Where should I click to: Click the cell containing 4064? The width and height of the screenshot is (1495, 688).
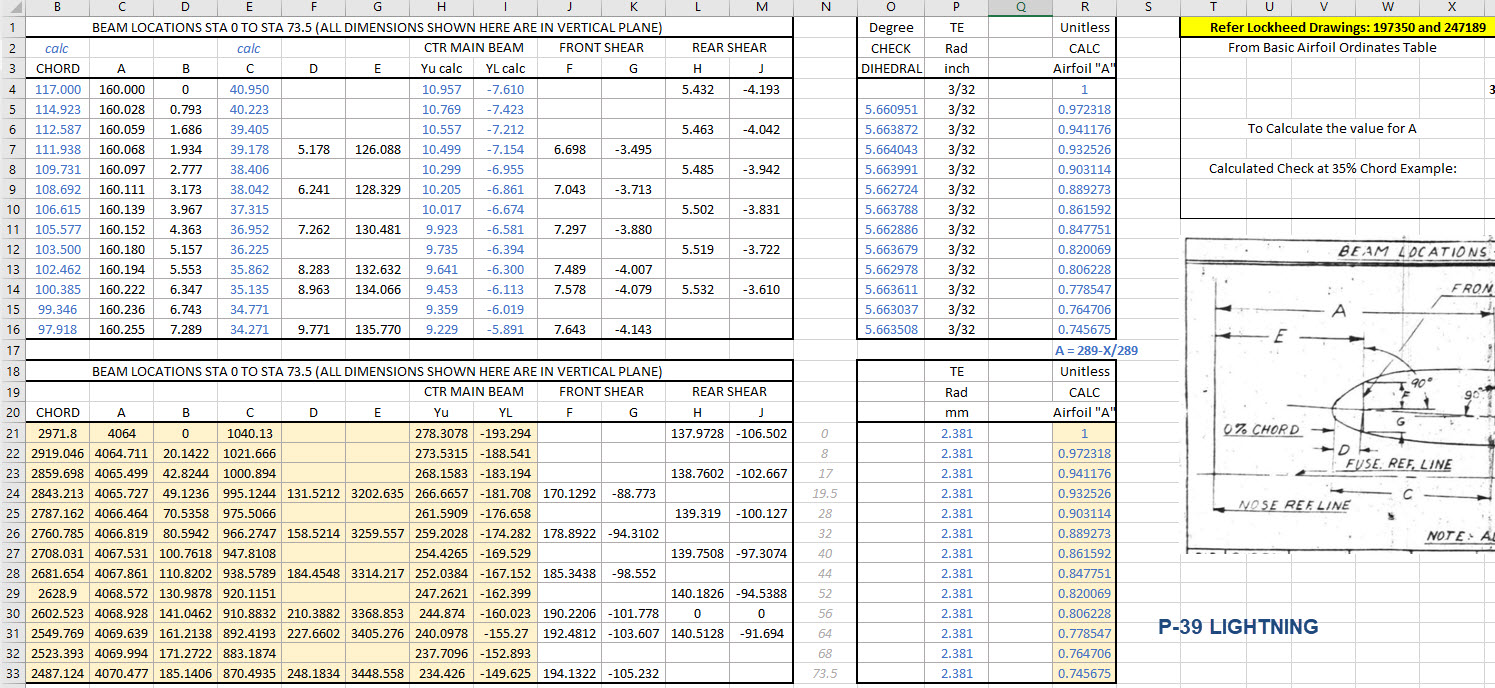pyautogui.click(x=122, y=433)
